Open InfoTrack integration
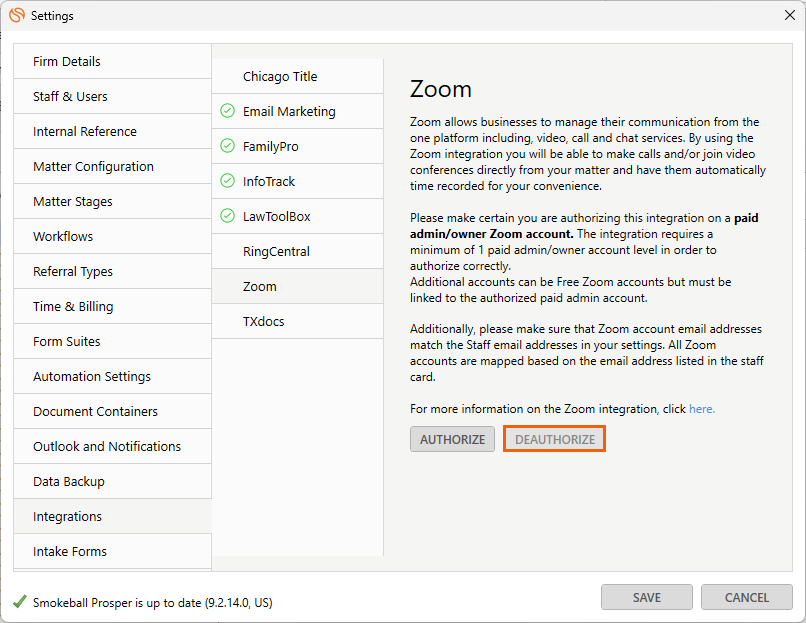The image size is (806, 623). (x=298, y=181)
